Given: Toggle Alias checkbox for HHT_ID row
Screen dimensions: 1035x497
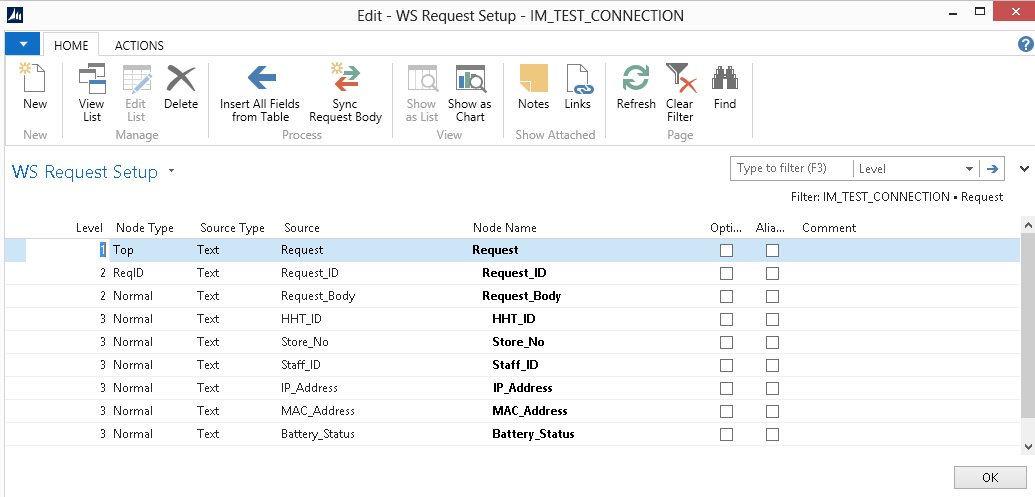Looking at the screenshot, I should coord(772,319).
